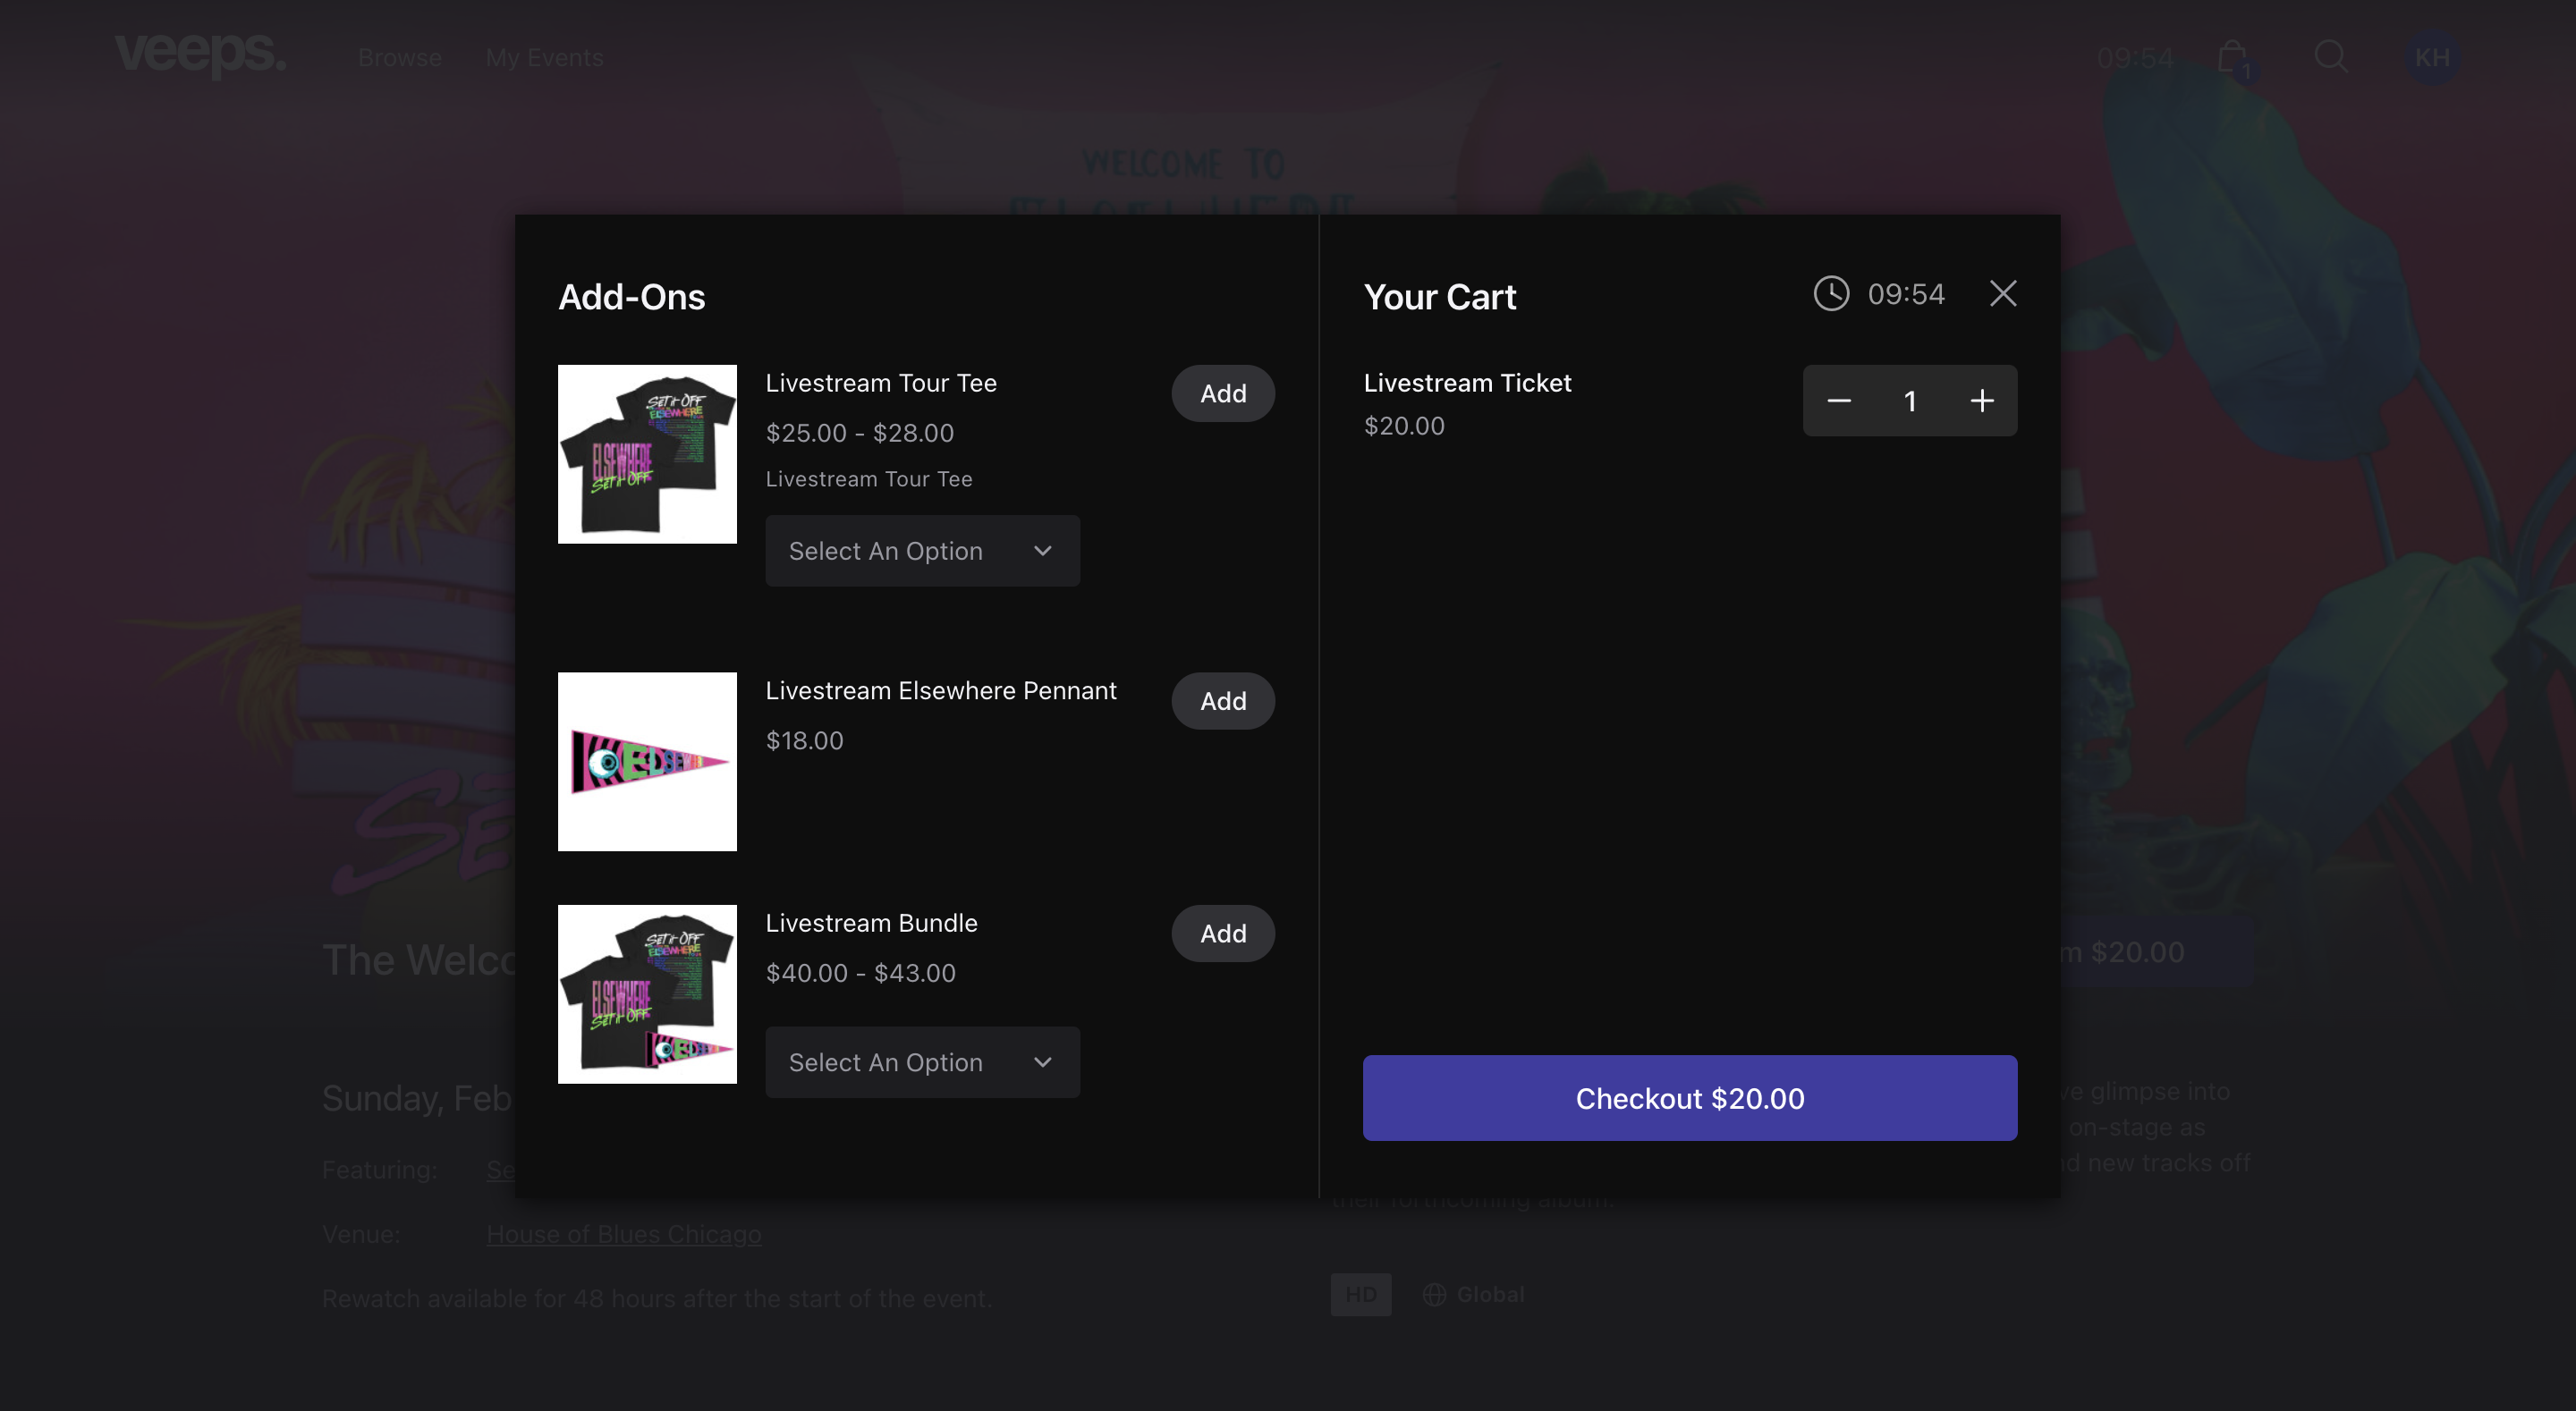Add the Livestream Tour Tee to cart

pyautogui.click(x=1223, y=393)
